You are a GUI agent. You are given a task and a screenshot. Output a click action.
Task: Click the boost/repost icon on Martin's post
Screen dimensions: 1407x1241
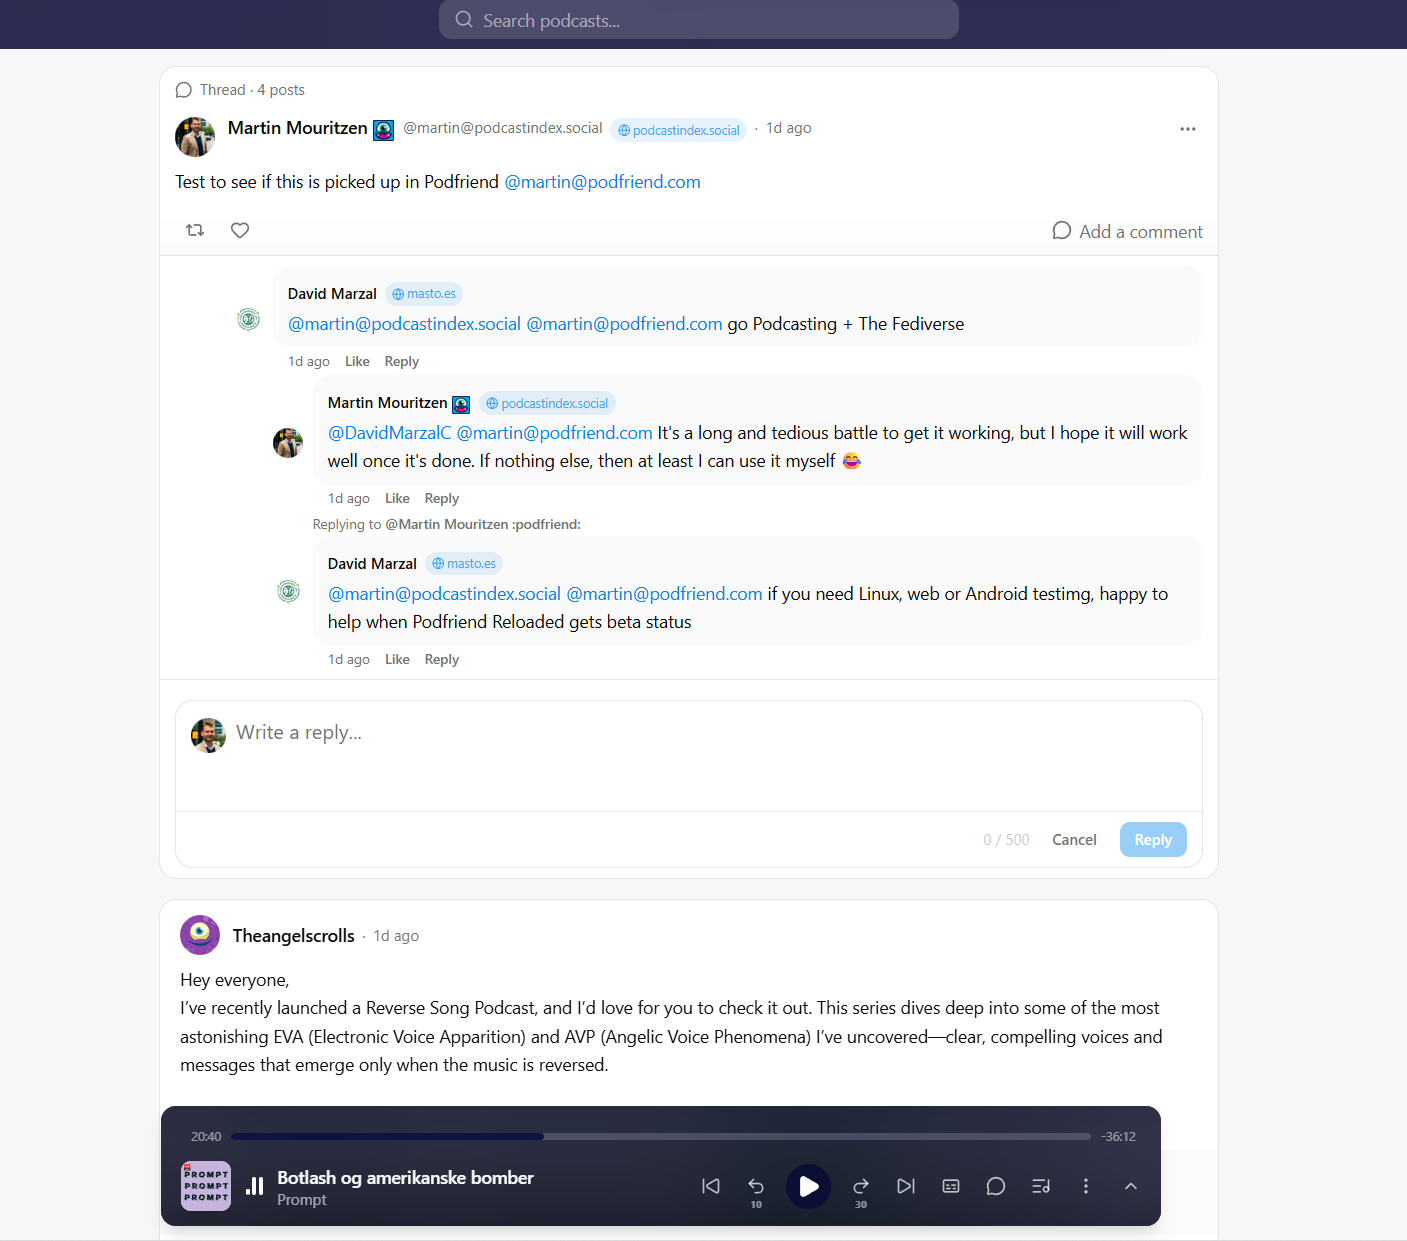195,230
